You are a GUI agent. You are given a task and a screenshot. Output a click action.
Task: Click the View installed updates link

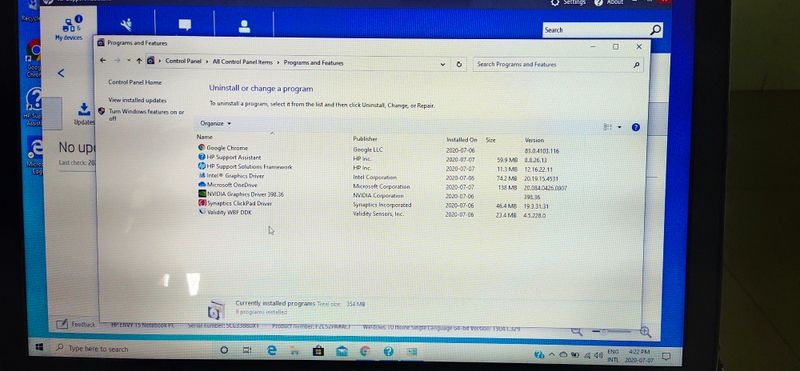coord(137,100)
